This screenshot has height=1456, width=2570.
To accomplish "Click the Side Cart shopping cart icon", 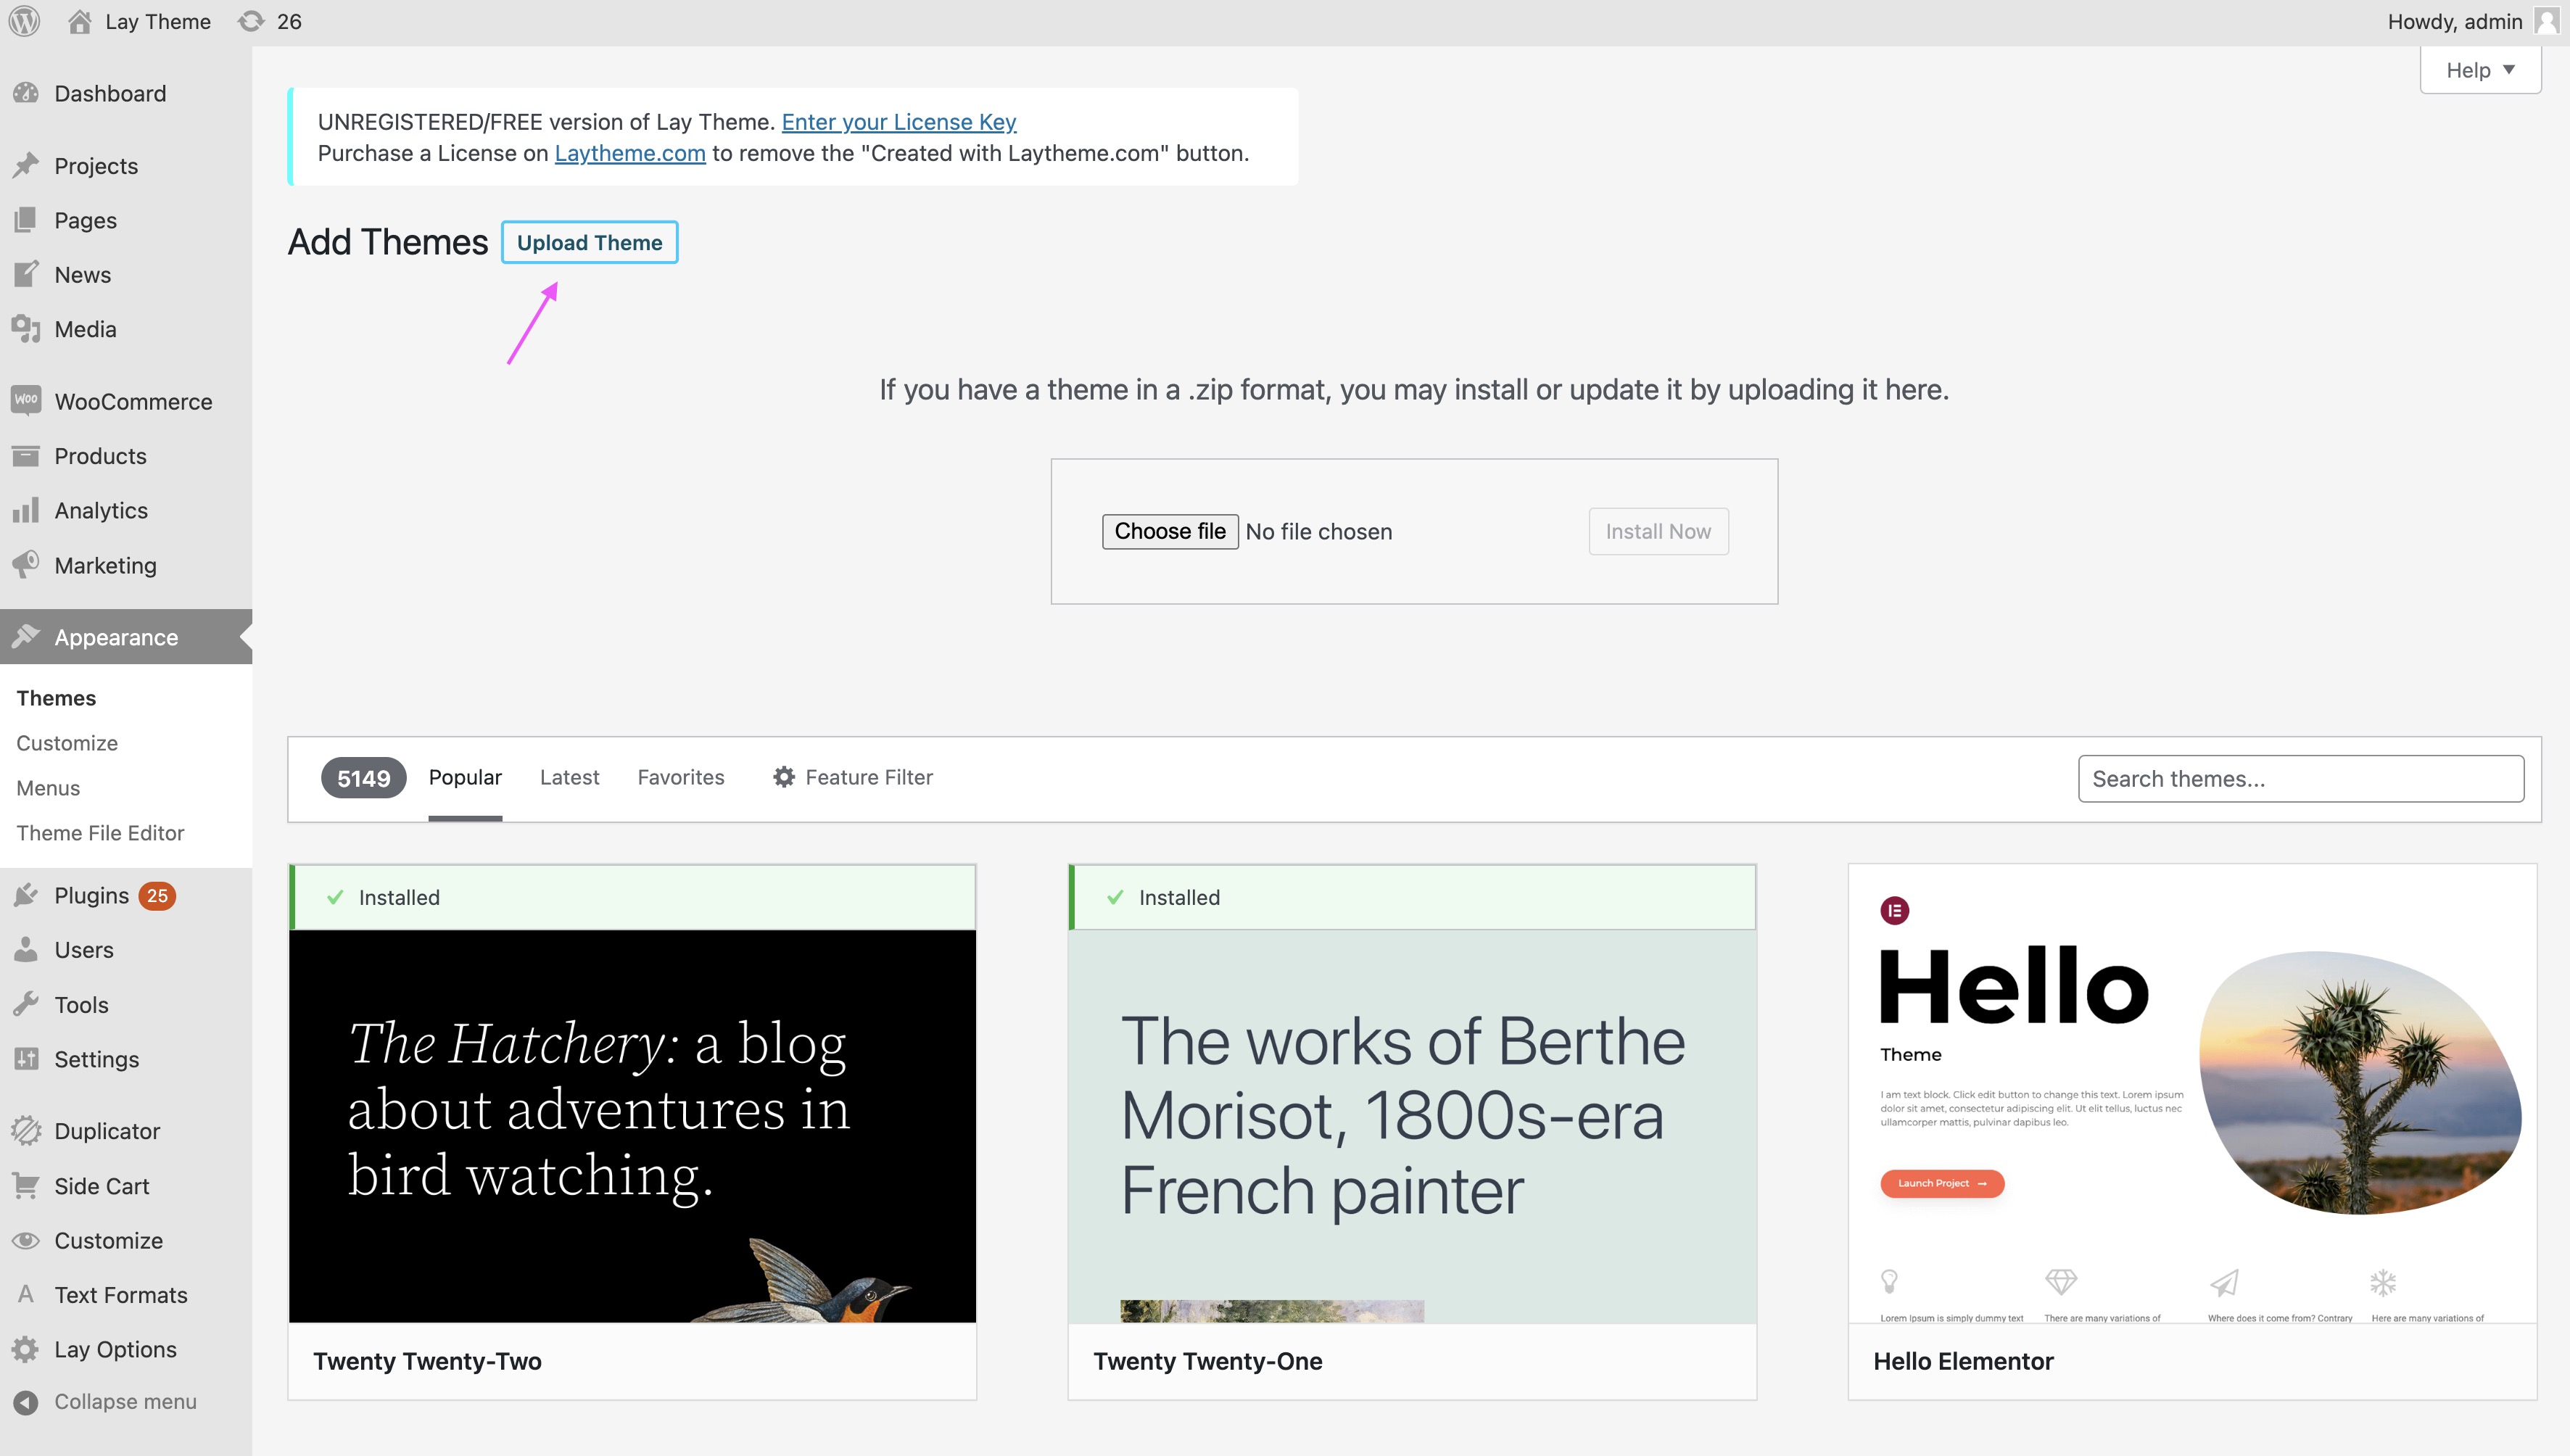I will point(26,1186).
